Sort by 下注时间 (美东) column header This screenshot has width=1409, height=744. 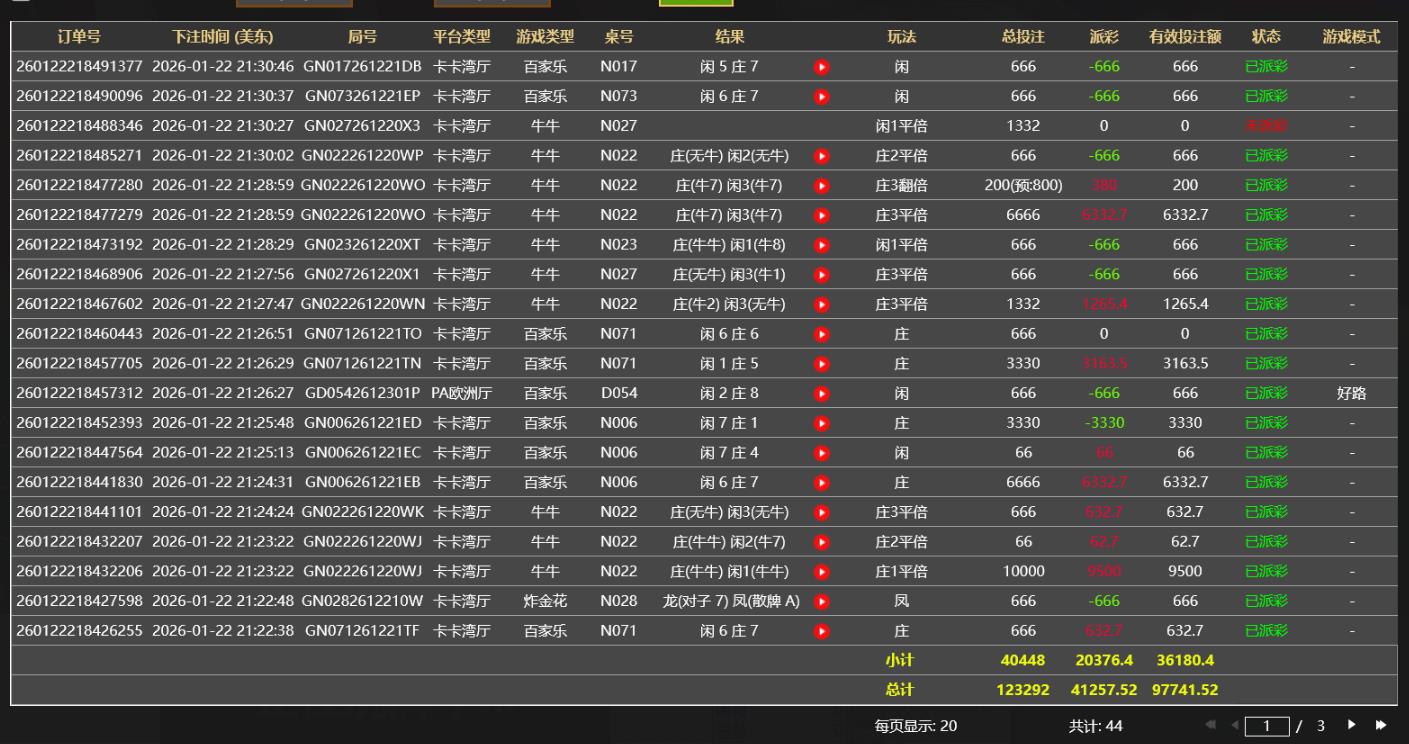222,37
